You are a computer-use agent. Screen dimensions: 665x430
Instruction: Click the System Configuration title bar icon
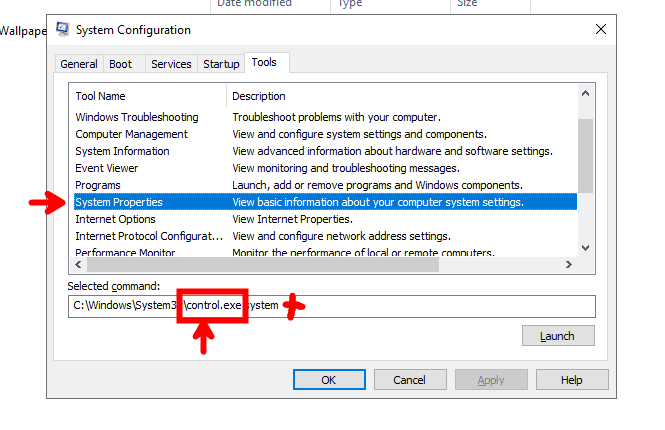point(63,29)
